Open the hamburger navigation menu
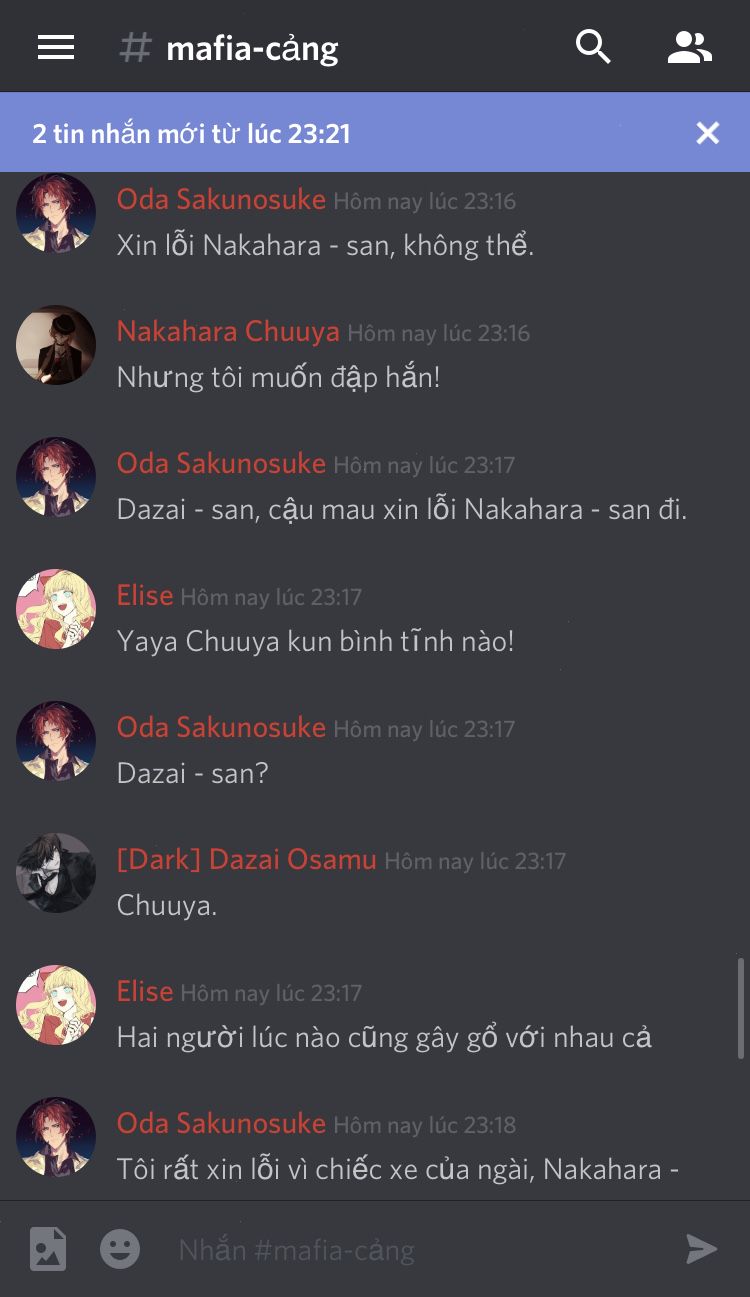The height and width of the screenshot is (1297, 750). (56, 47)
